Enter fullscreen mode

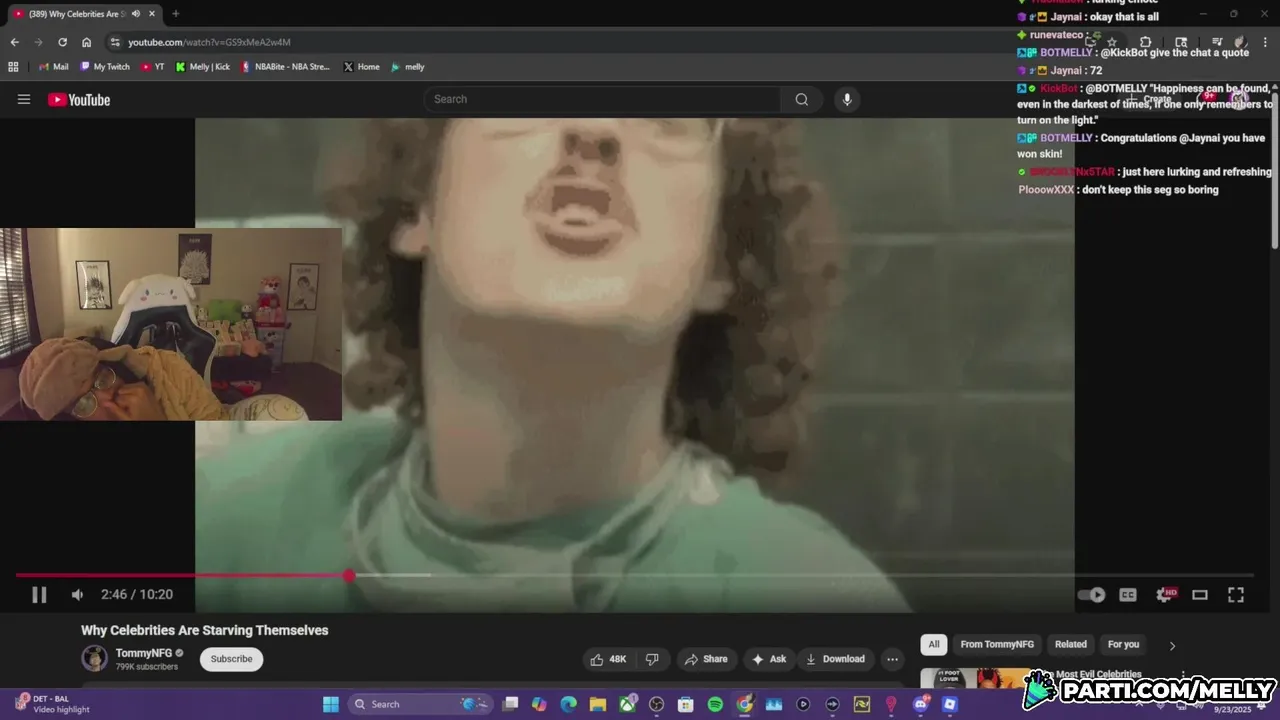pos(1236,595)
